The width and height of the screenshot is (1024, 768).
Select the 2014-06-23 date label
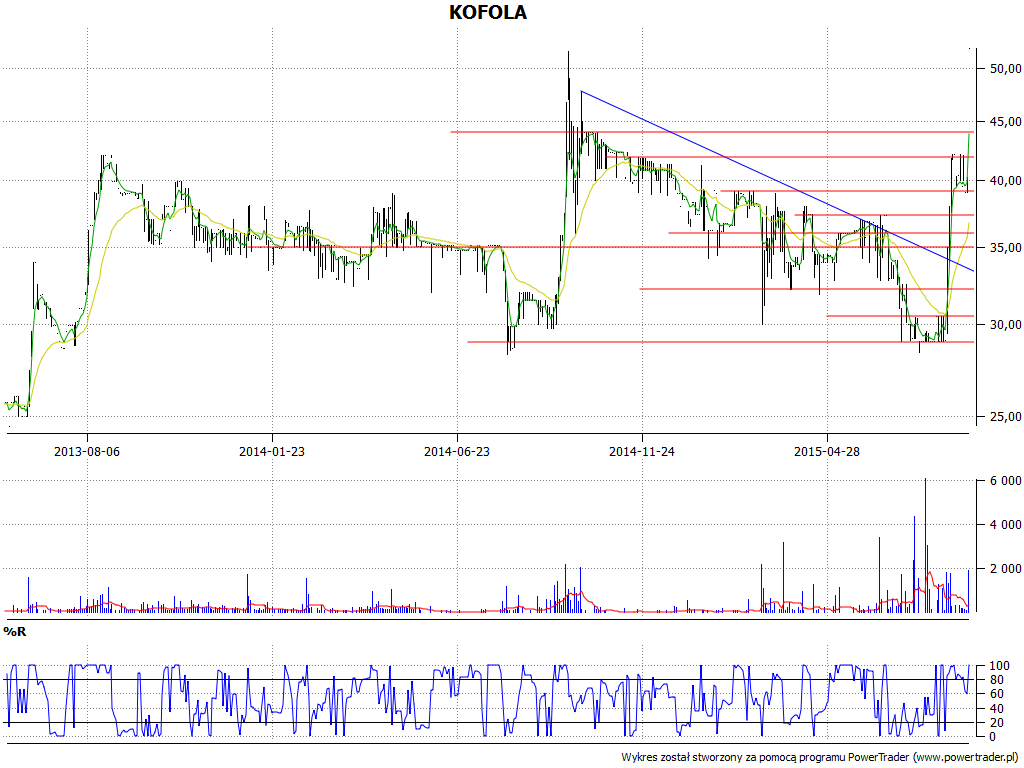457,451
